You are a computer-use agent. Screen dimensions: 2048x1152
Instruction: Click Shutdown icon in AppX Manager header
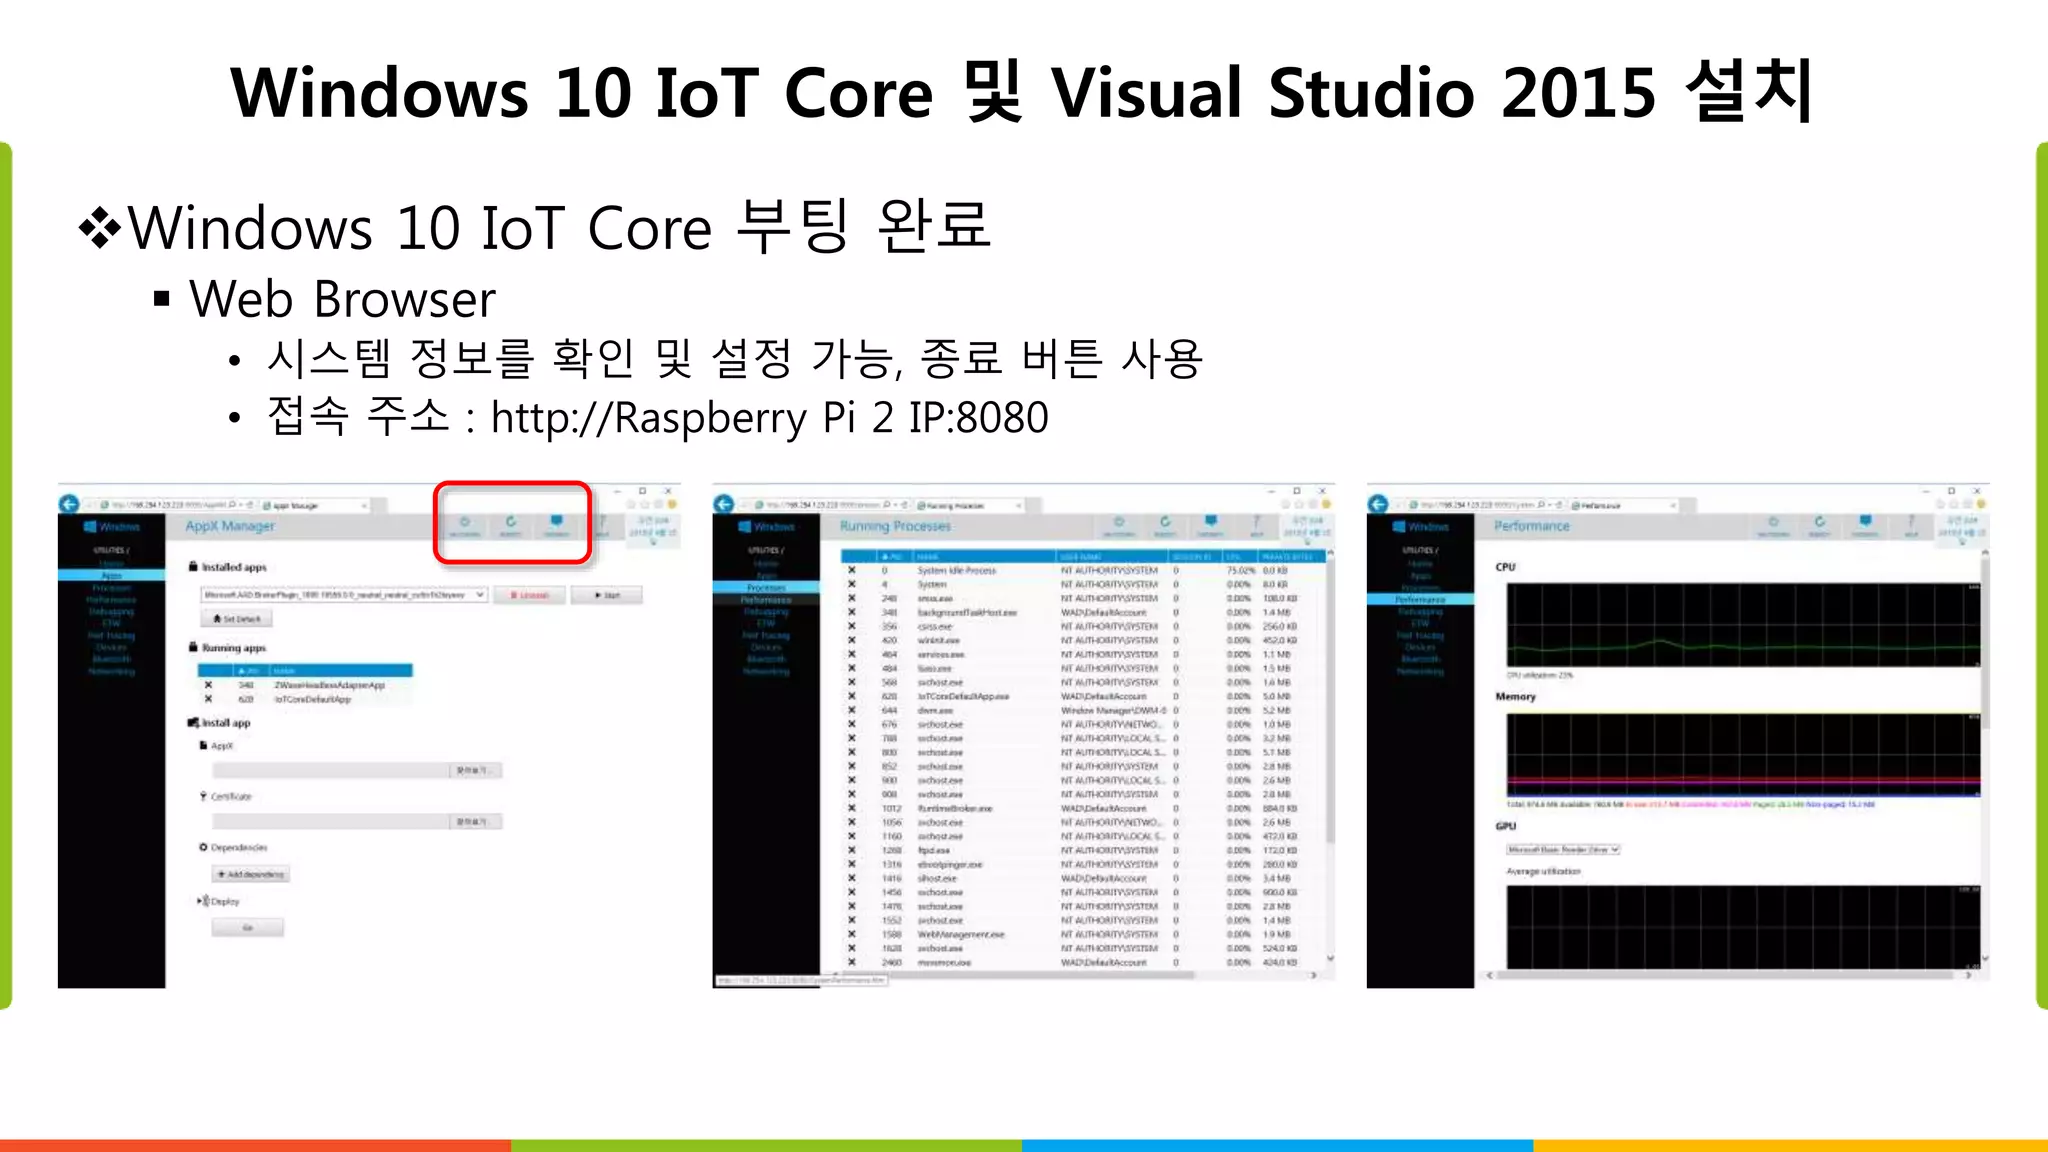(x=464, y=525)
